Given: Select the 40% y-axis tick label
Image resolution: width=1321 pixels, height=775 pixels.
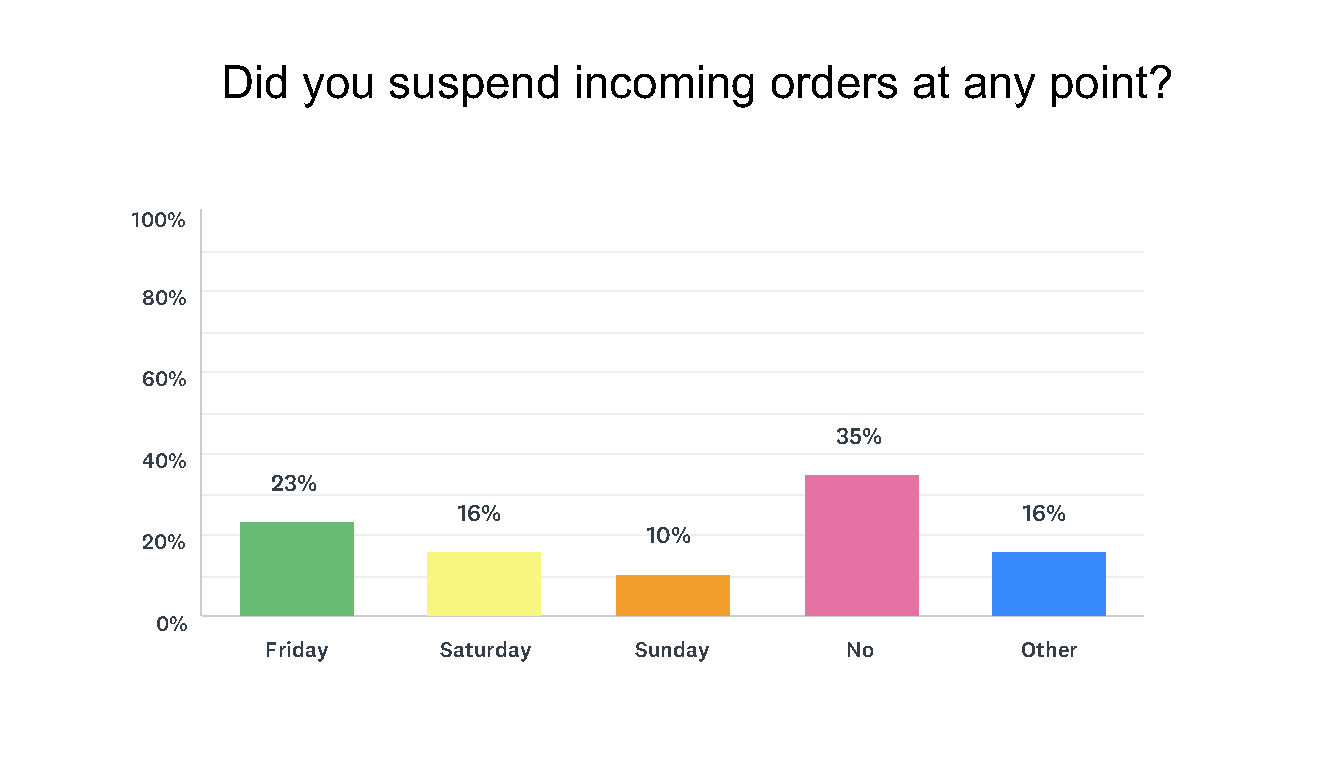Looking at the screenshot, I should click(163, 461).
